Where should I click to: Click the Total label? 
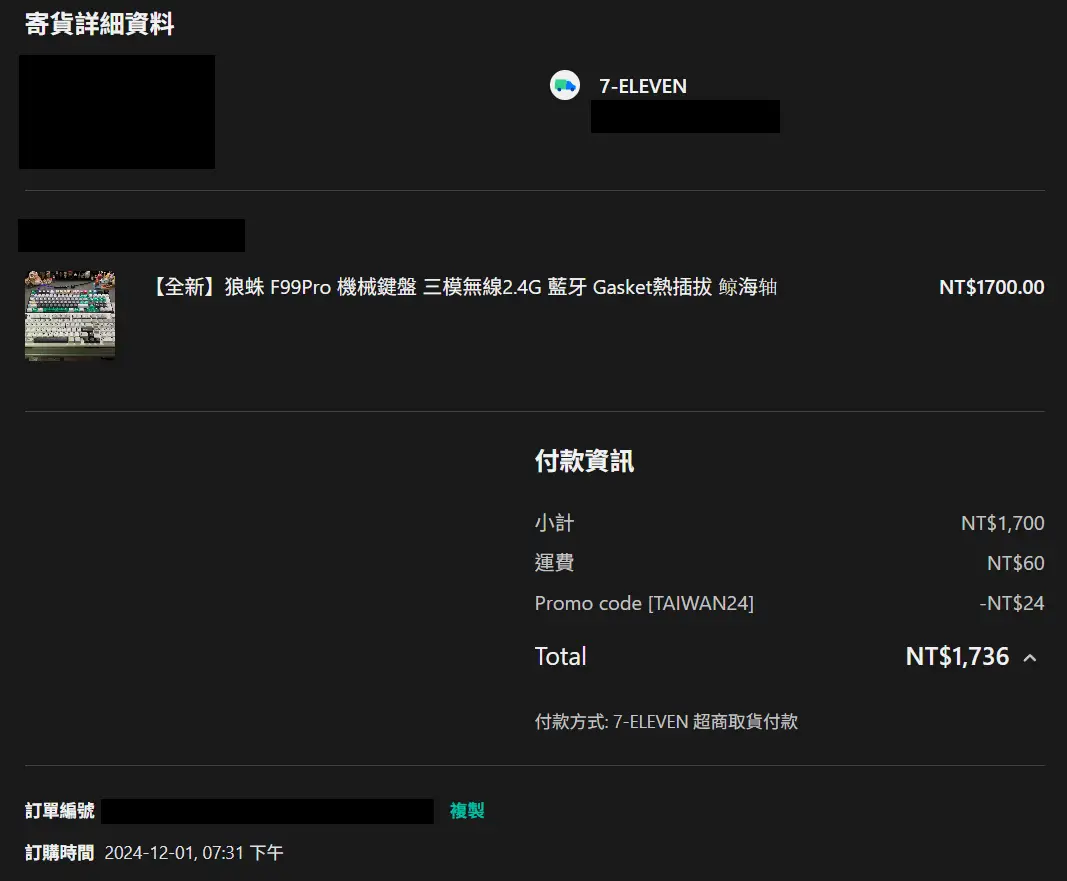coord(560,657)
